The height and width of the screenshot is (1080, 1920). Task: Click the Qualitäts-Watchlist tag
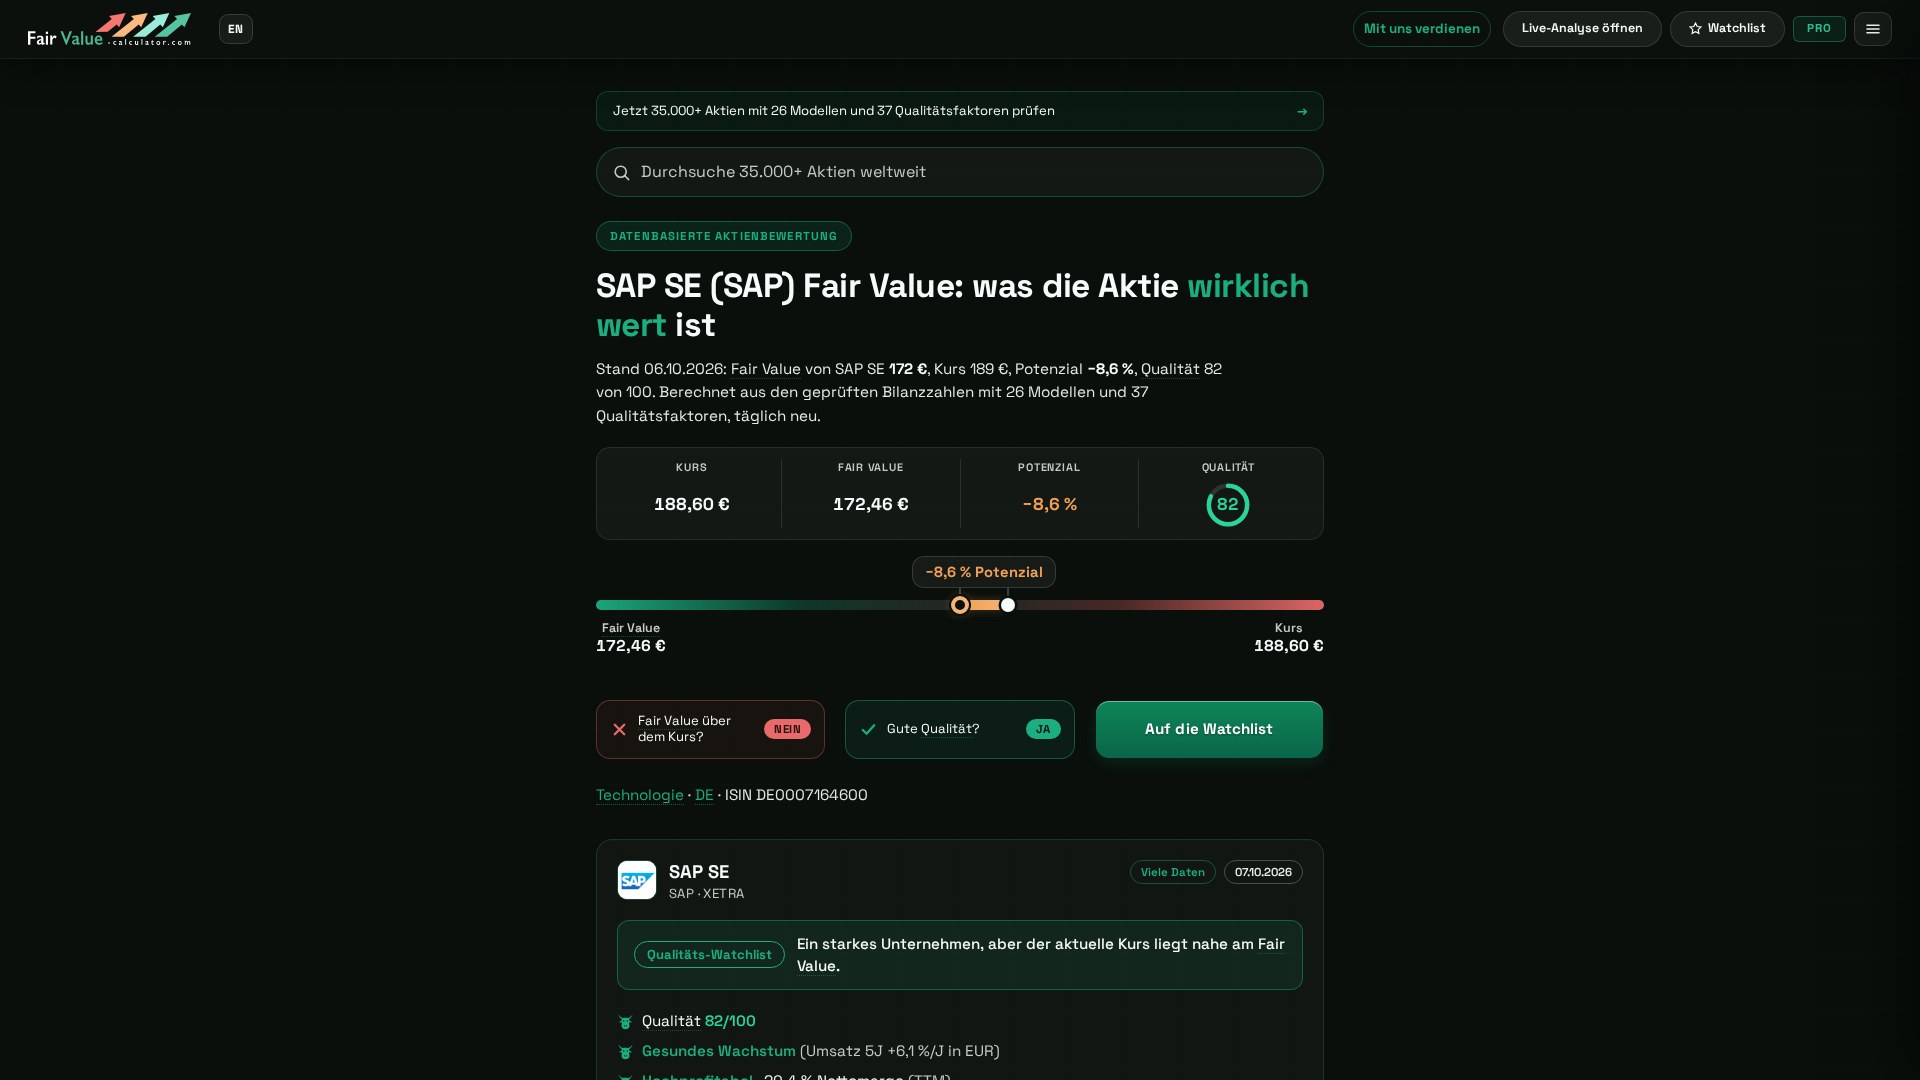(709, 955)
